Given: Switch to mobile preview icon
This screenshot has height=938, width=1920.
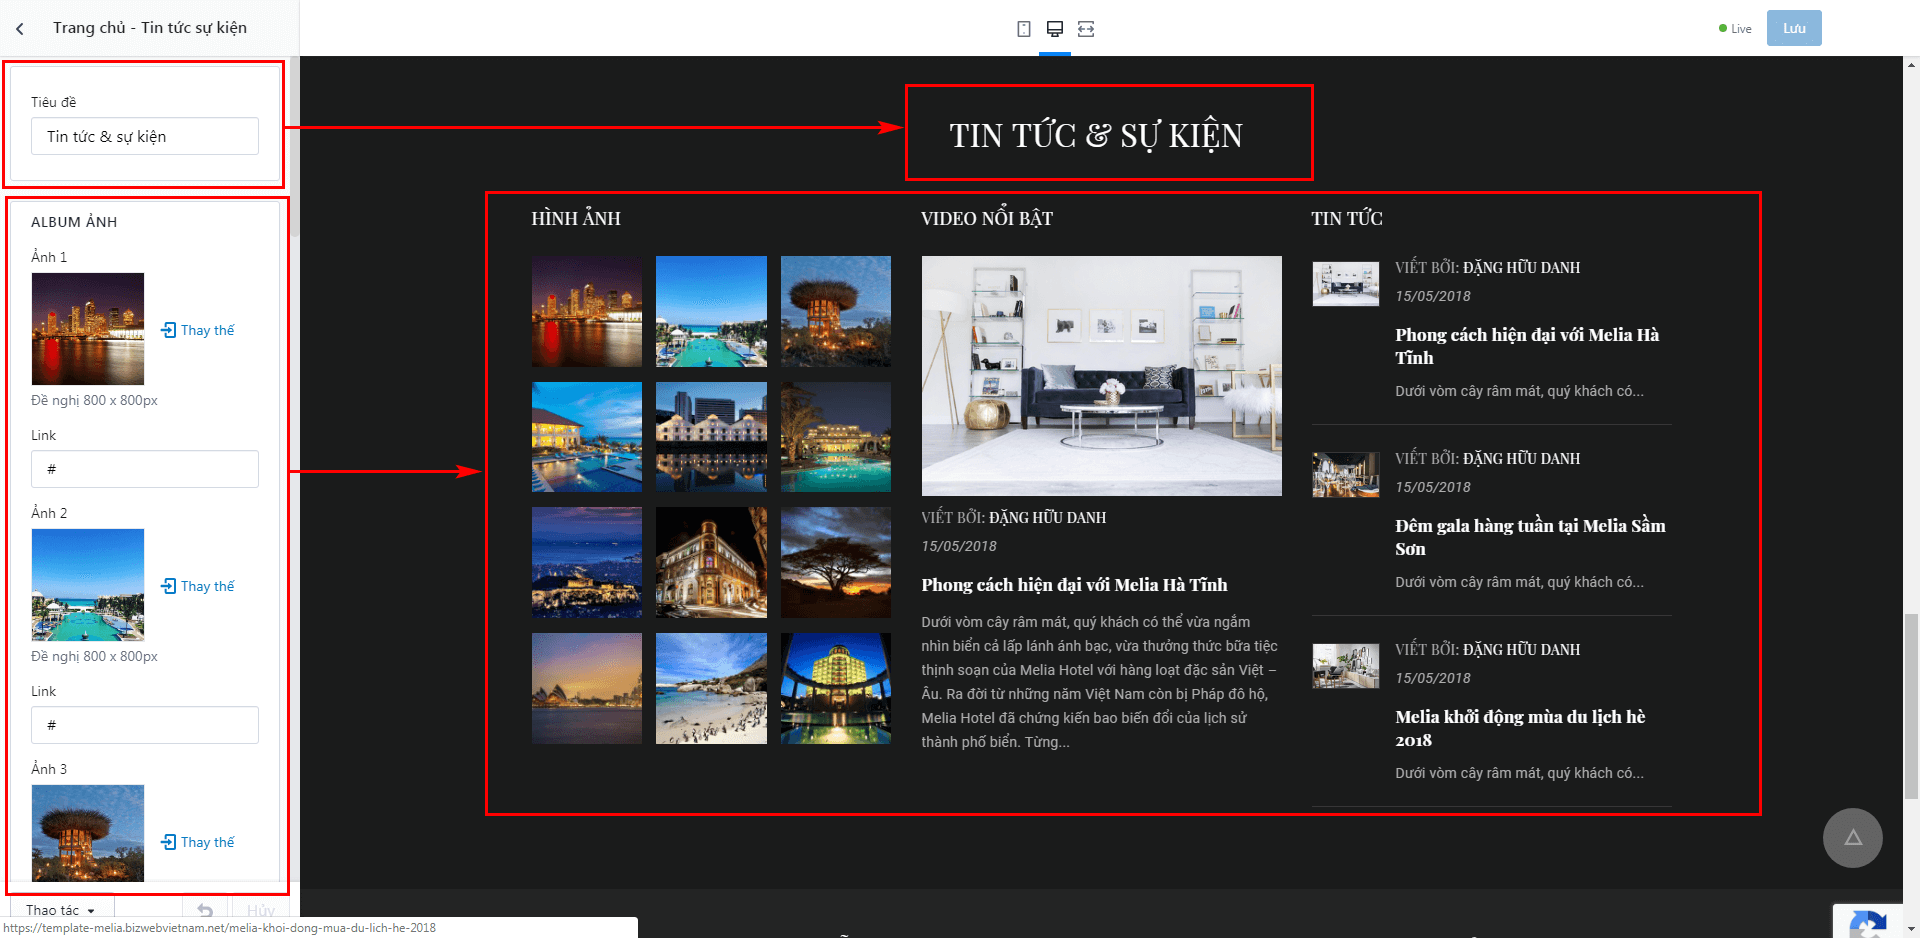Looking at the screenshot, I should [1024, 29].
